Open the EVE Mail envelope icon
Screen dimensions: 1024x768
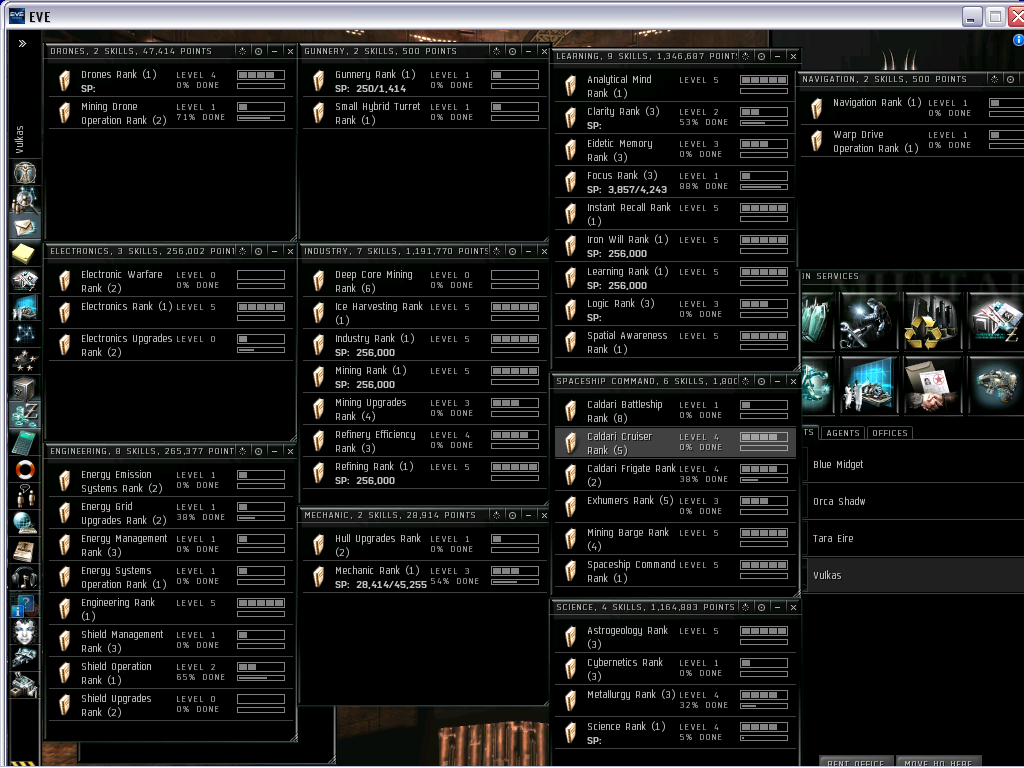[24, 227]
